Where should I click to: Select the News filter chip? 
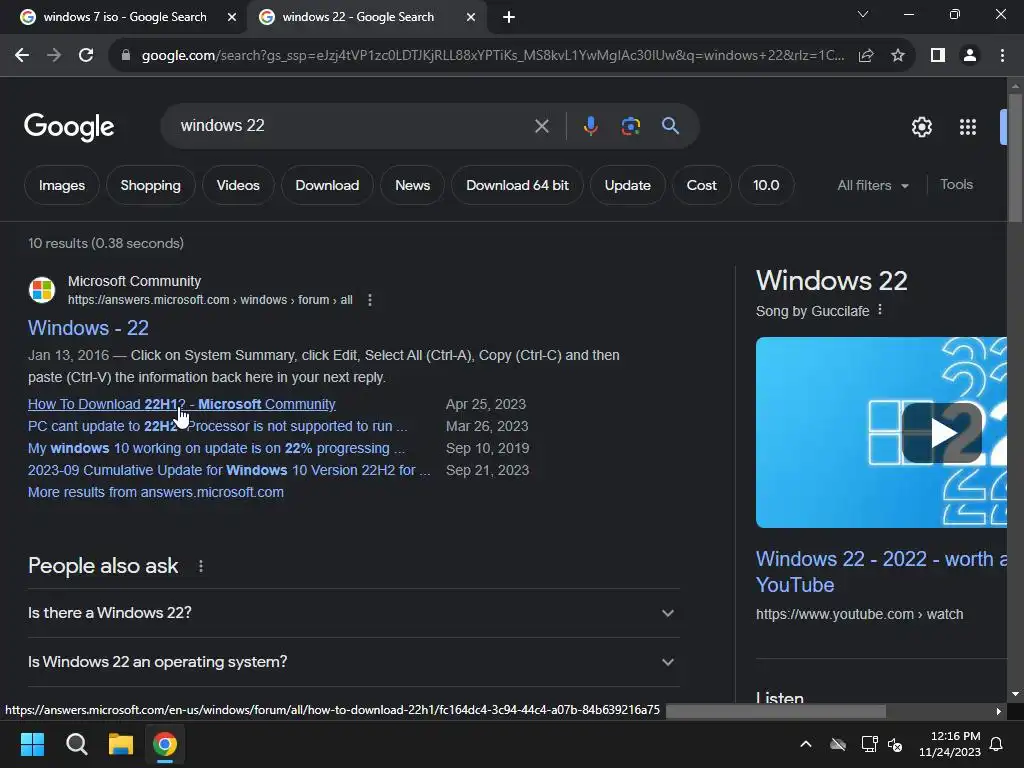413,185
